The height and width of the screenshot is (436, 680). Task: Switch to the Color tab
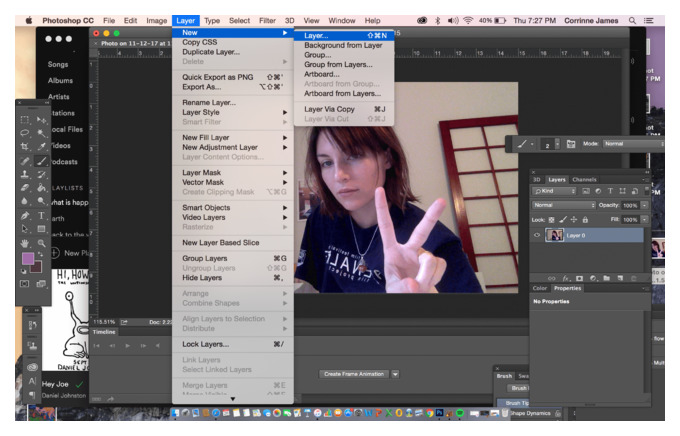tap(540, 288)
